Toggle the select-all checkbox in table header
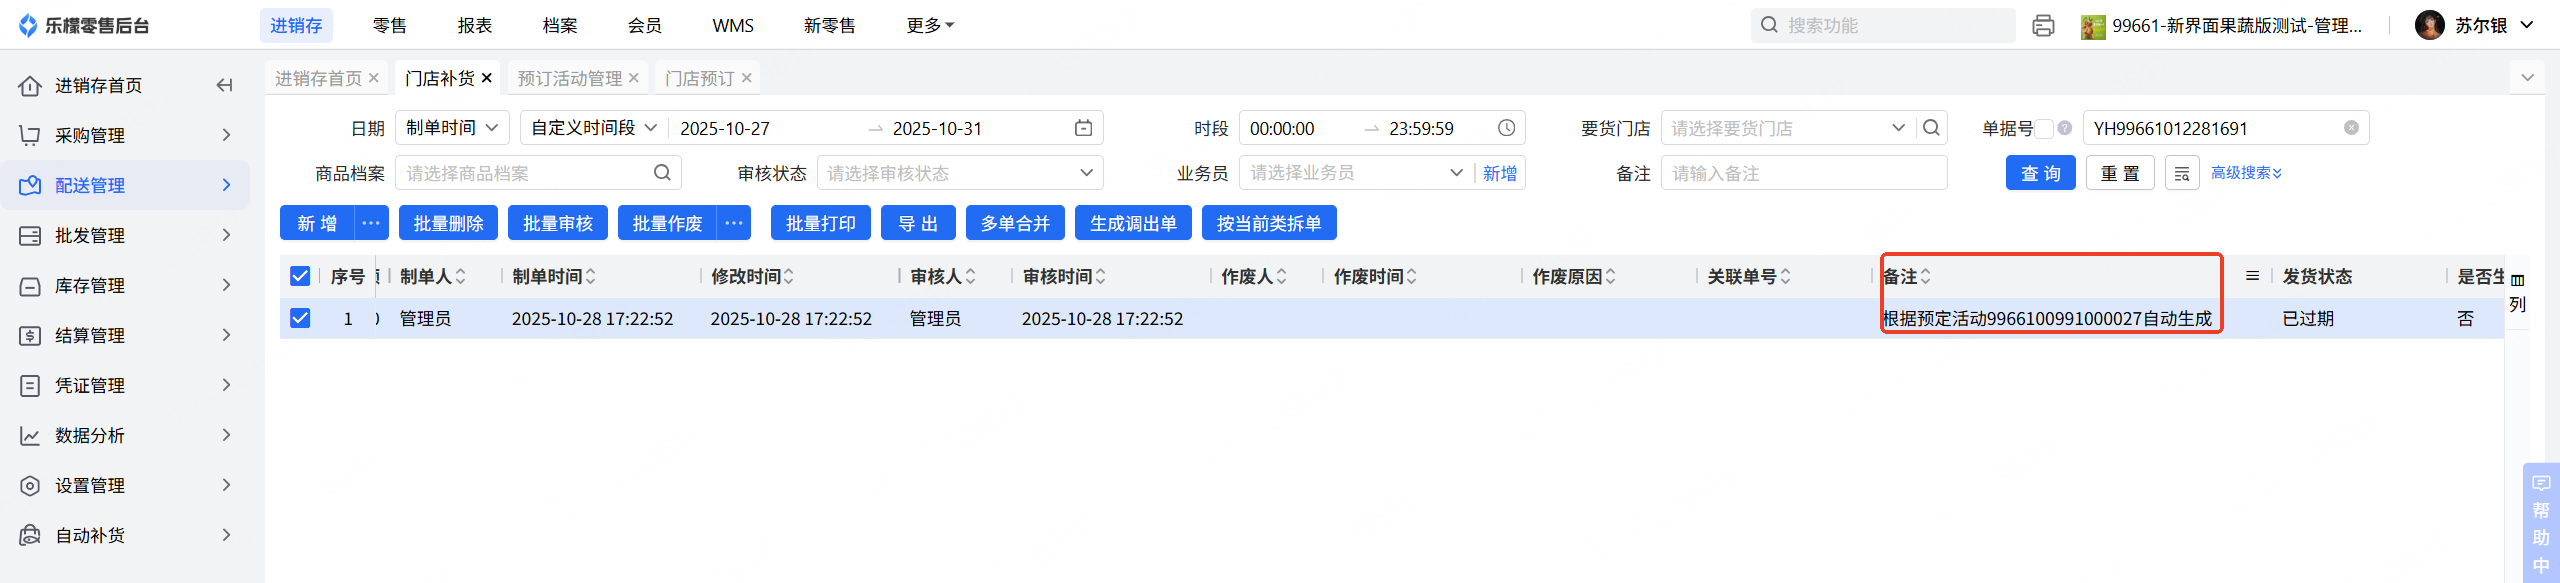 [300, 276]
